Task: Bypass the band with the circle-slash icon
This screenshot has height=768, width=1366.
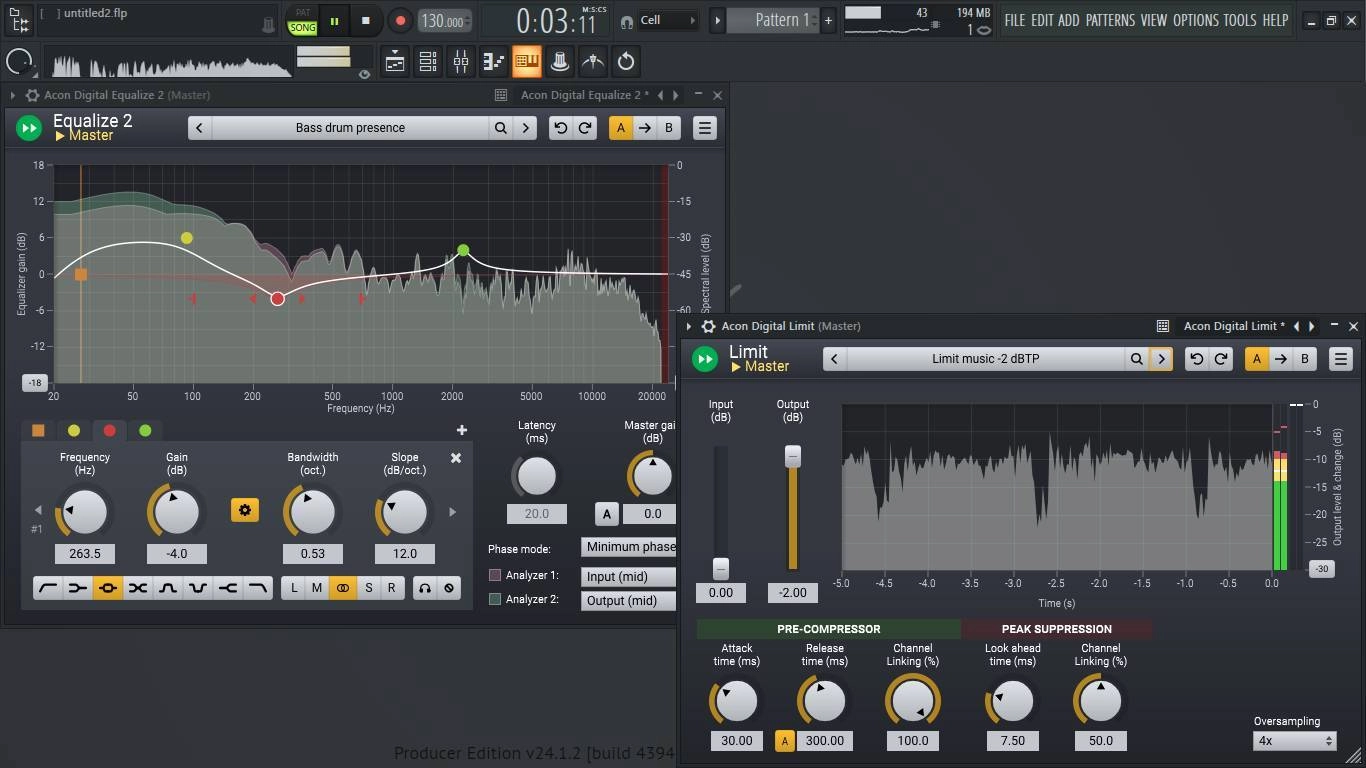Action: pyautogui.click(x=449, y=588)
